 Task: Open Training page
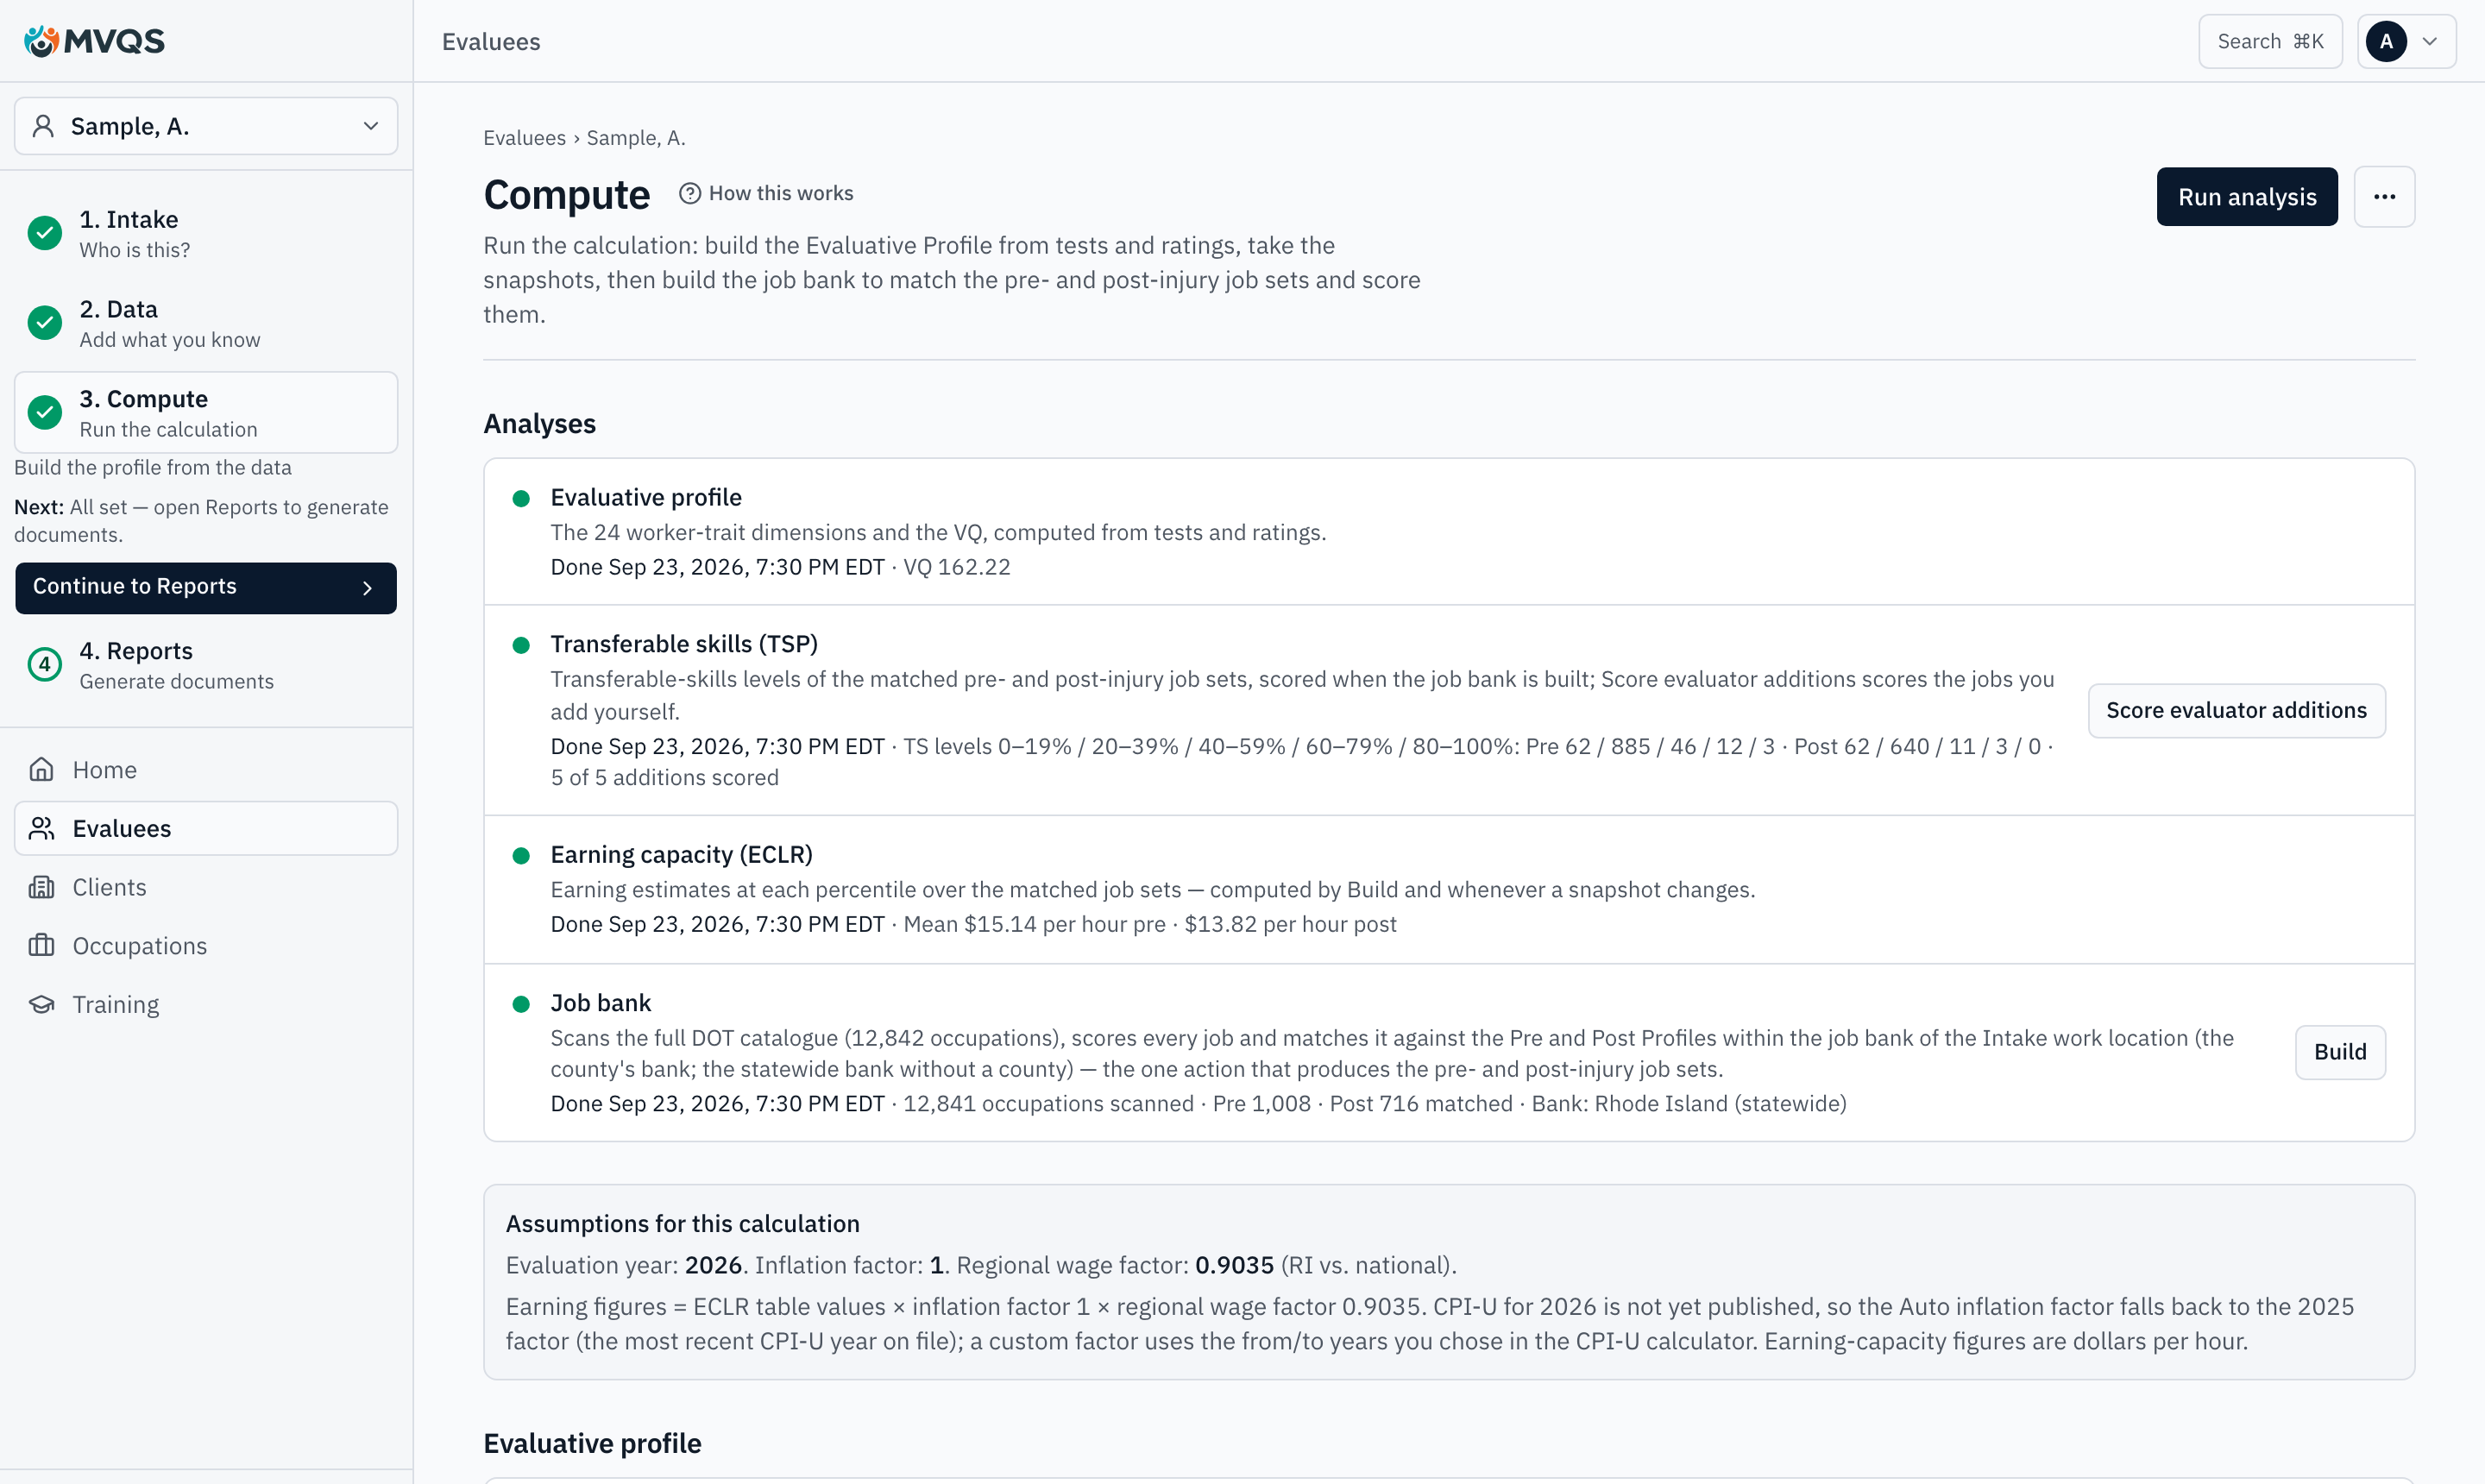(206, 1004)
